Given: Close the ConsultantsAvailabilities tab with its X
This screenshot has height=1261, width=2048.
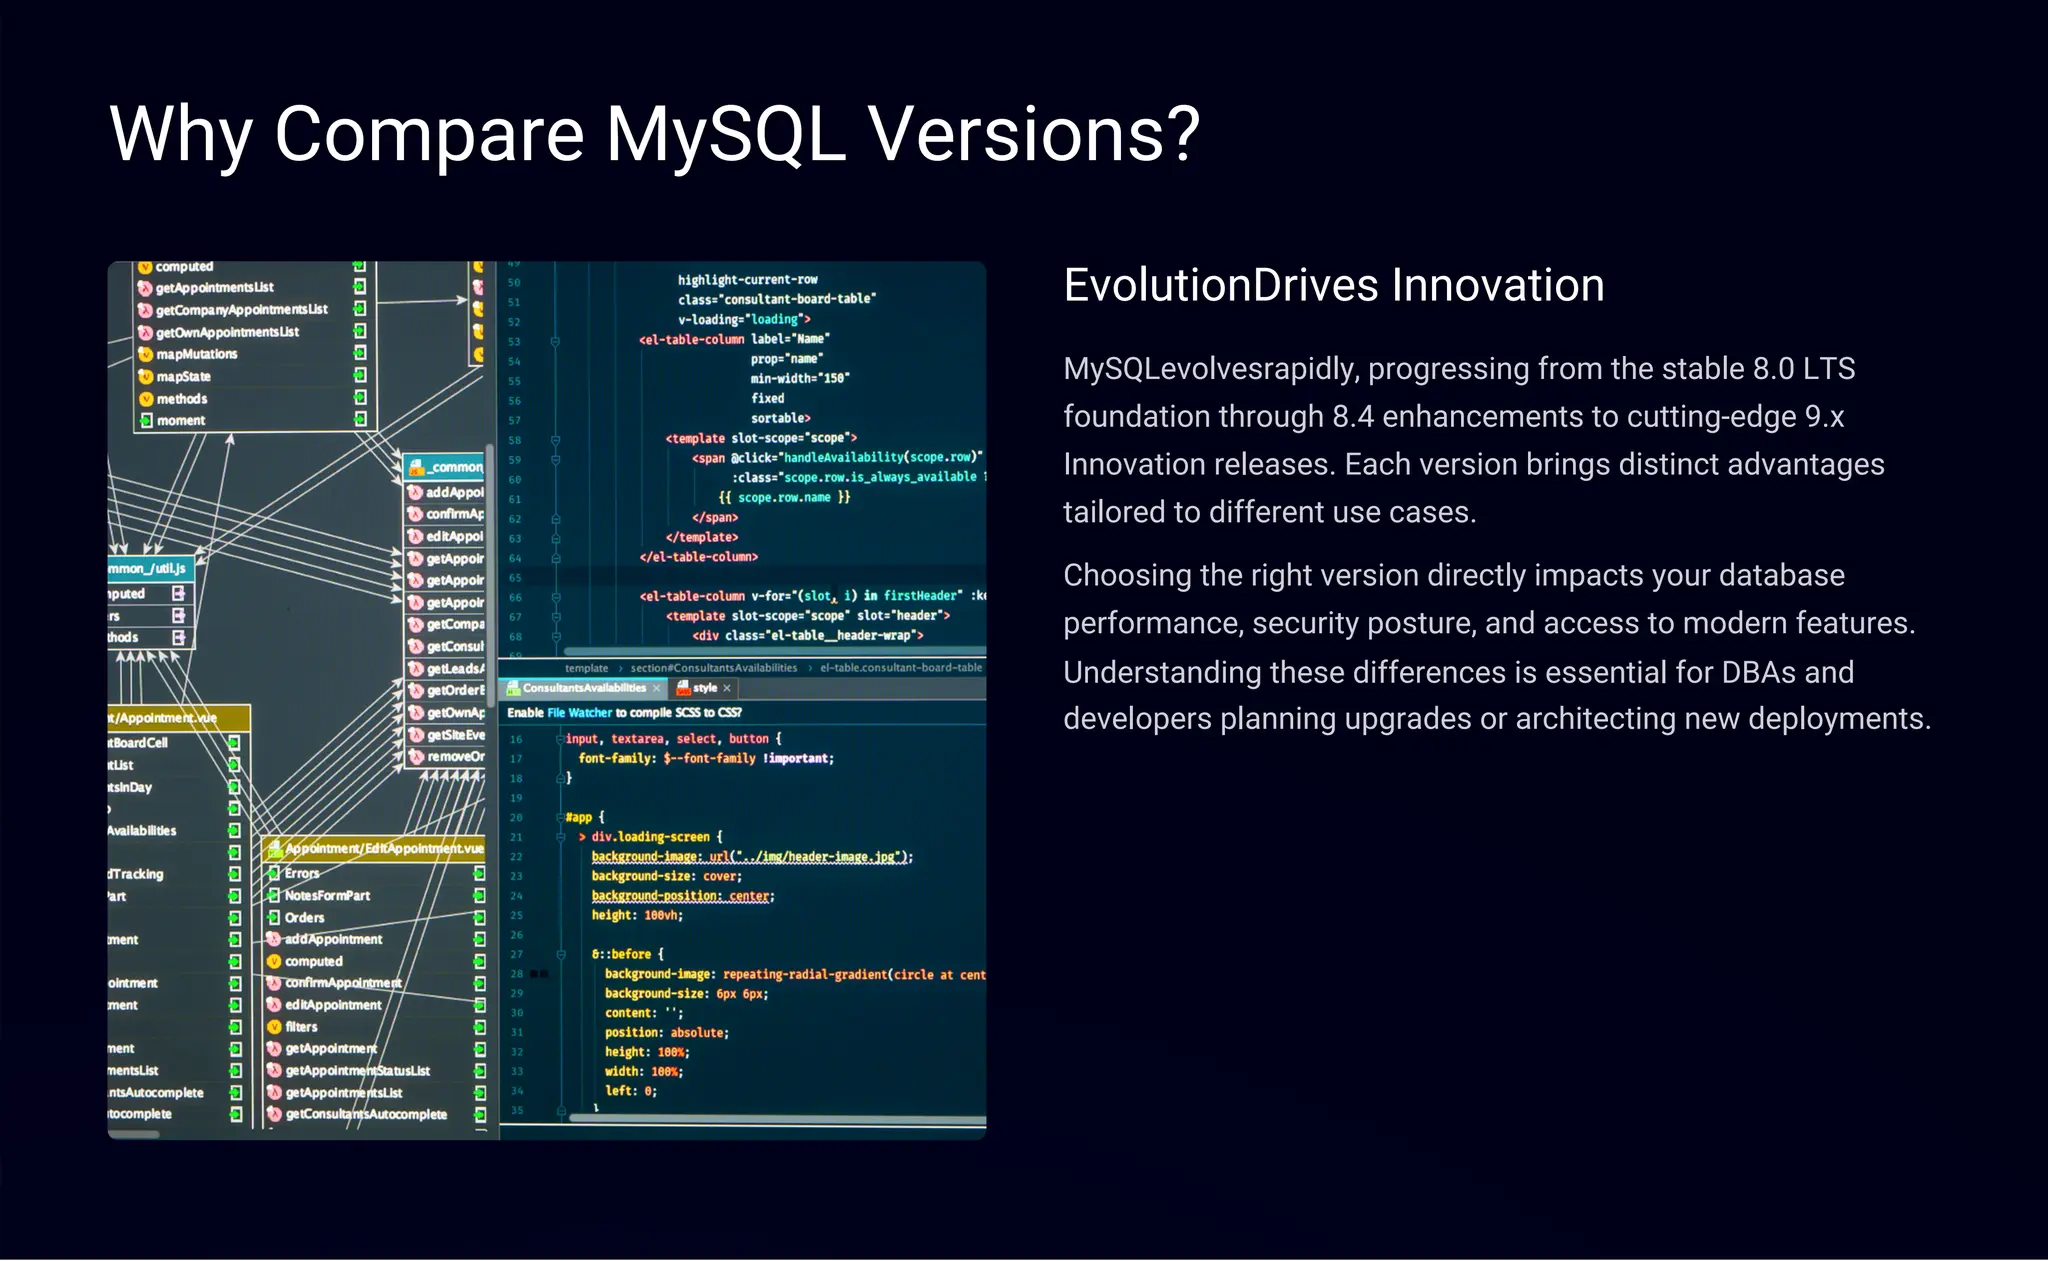Looking at the screenshot, I should click(x=657, y=688).
